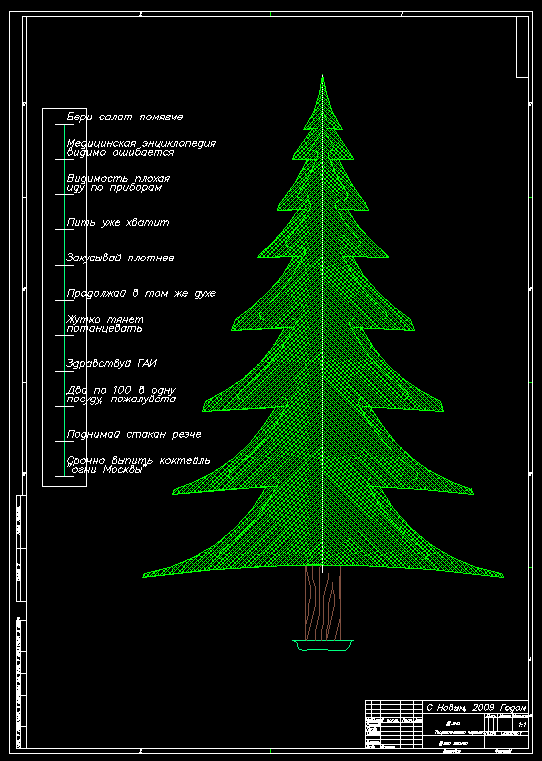Click the vertical stamp column on the left margin

[21, 621]
